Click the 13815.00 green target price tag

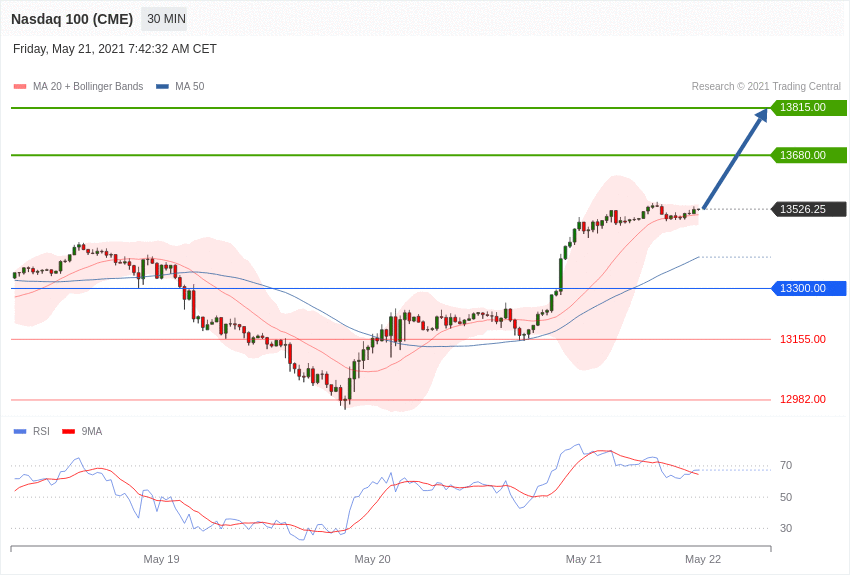pos(808,107)
